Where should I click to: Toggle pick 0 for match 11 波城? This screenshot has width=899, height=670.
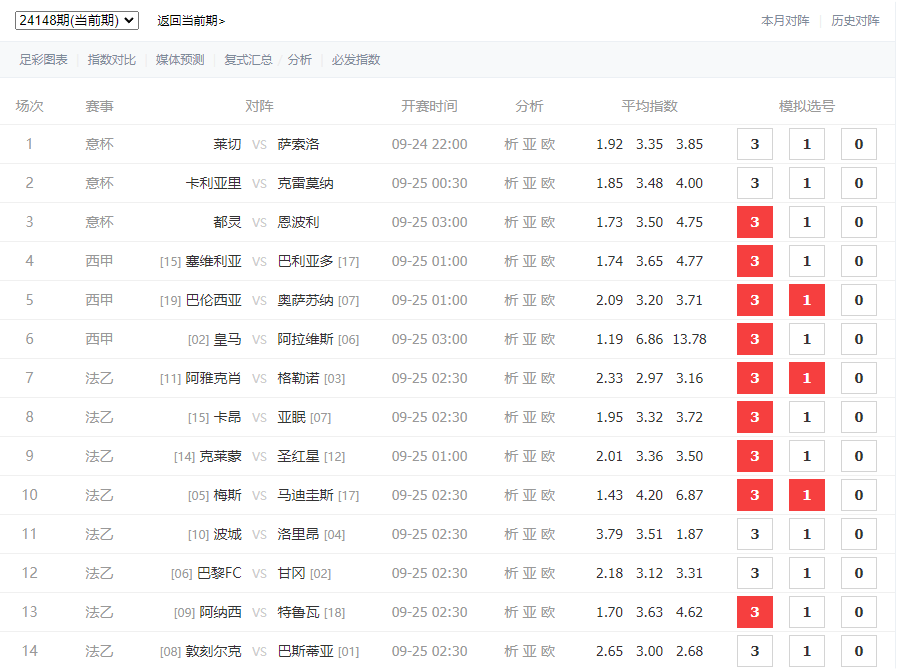(x=859, y=534)
